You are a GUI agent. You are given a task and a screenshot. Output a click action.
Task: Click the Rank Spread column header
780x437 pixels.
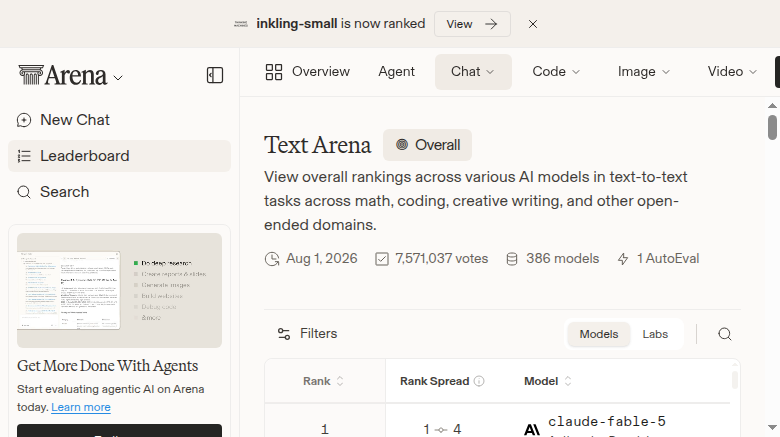point(434,381)
